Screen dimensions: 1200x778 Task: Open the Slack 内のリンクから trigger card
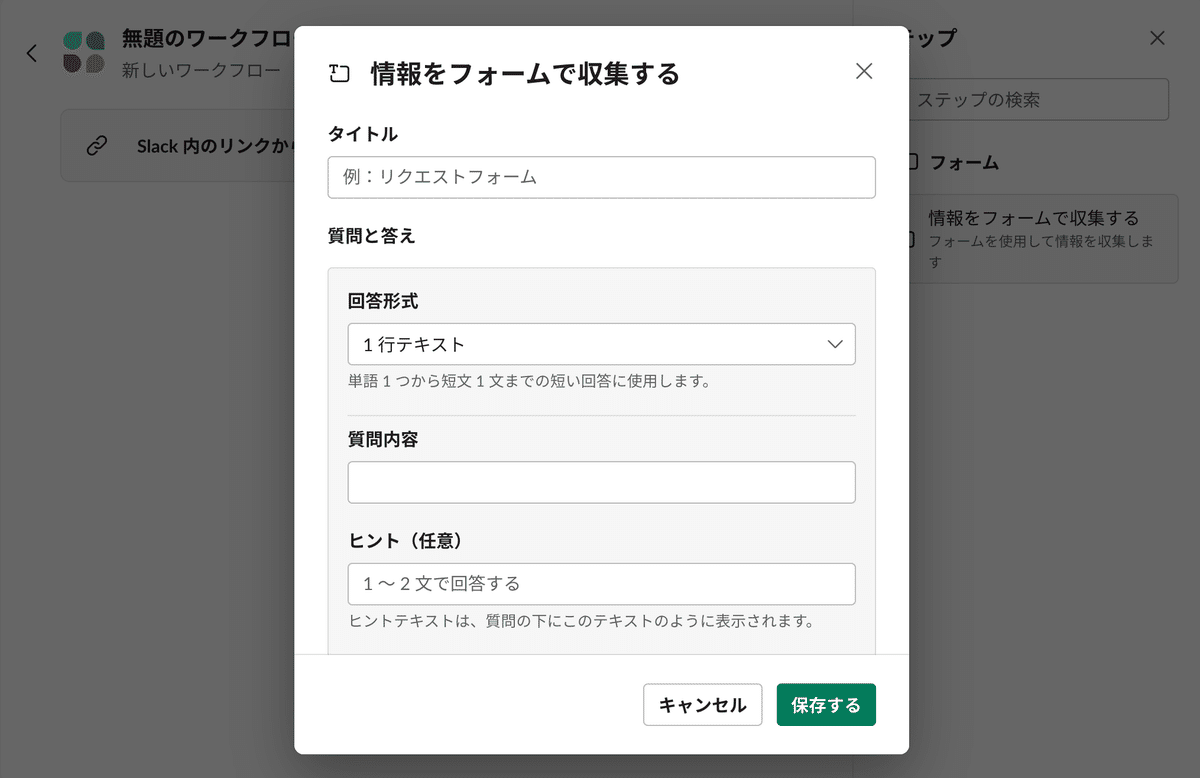178,146
